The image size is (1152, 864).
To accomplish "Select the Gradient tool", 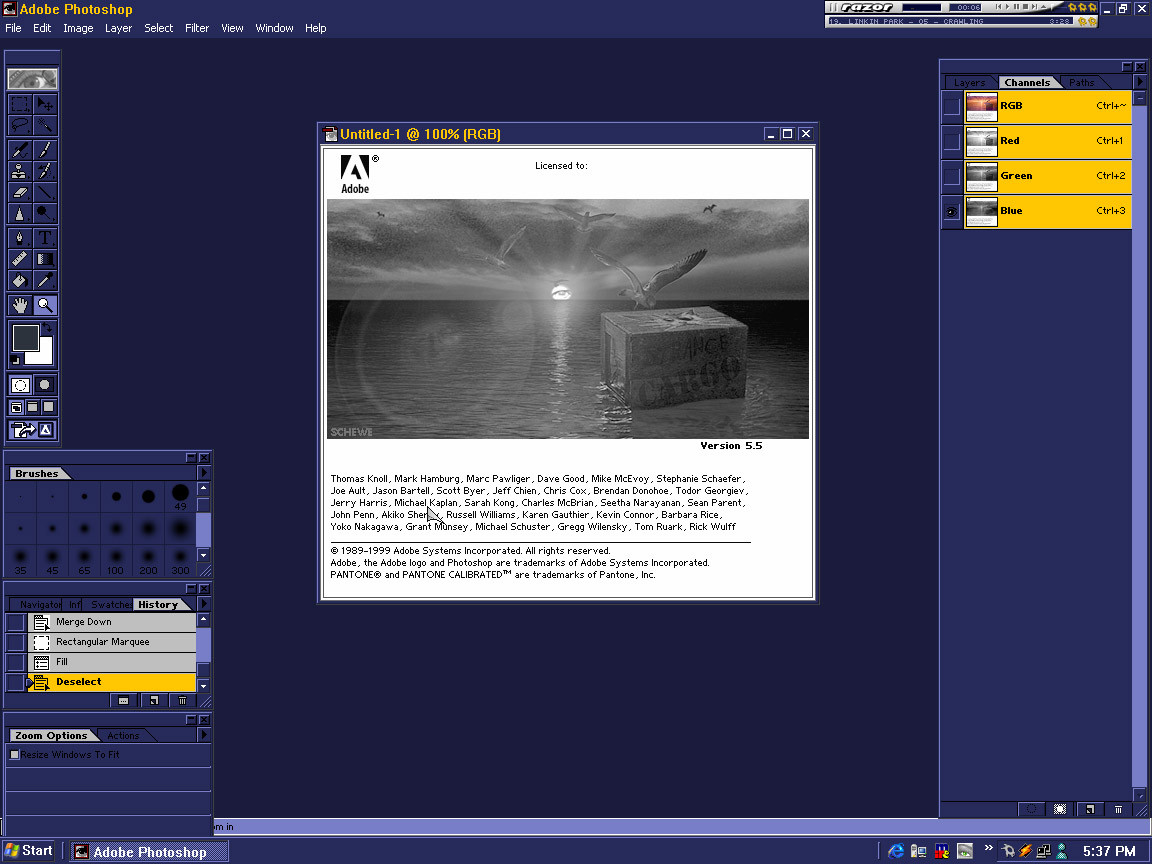I will click(45, 259).
